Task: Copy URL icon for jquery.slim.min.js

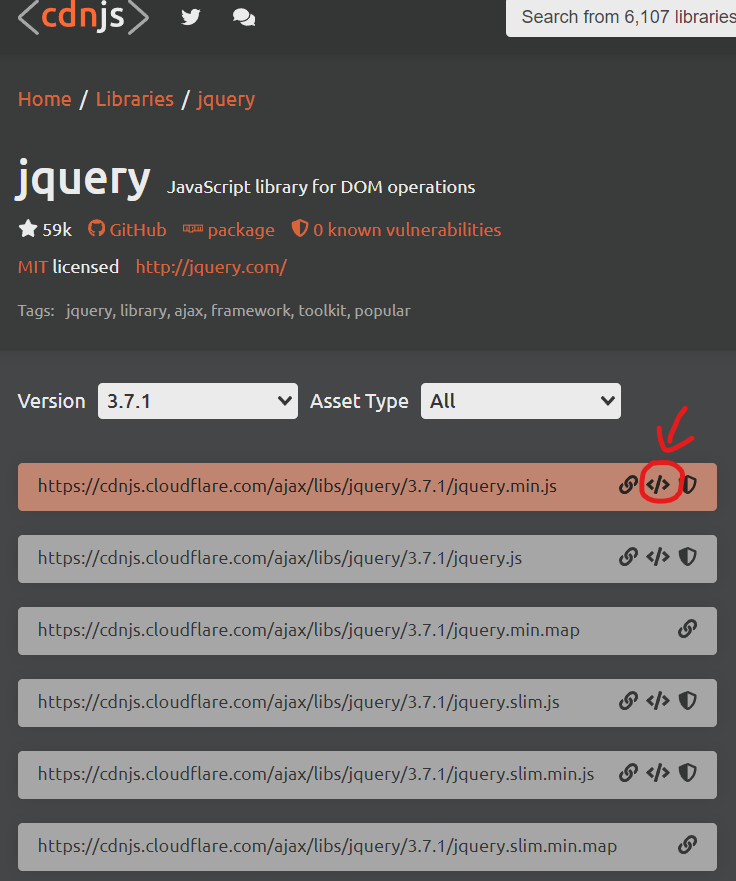Action: pos(628,773)
